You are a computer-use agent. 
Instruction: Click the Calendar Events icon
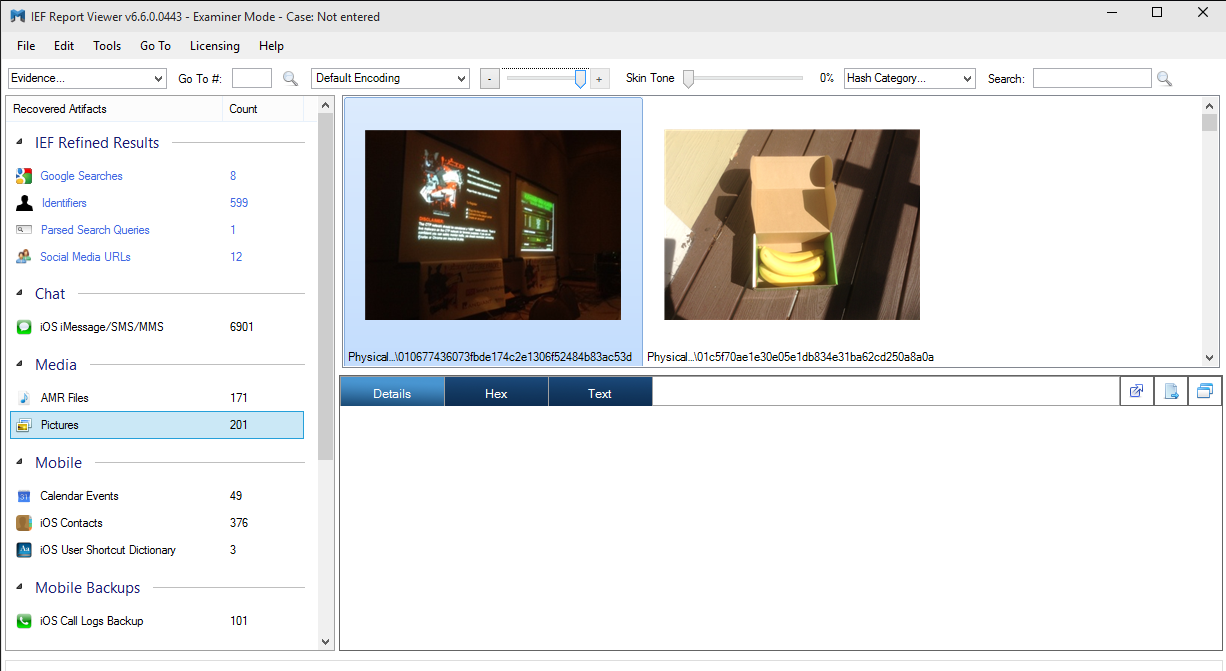24,496
